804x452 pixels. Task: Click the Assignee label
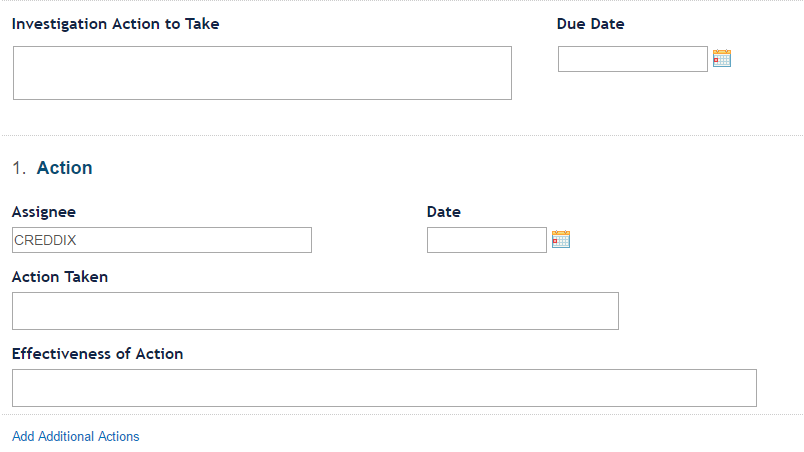44,212
